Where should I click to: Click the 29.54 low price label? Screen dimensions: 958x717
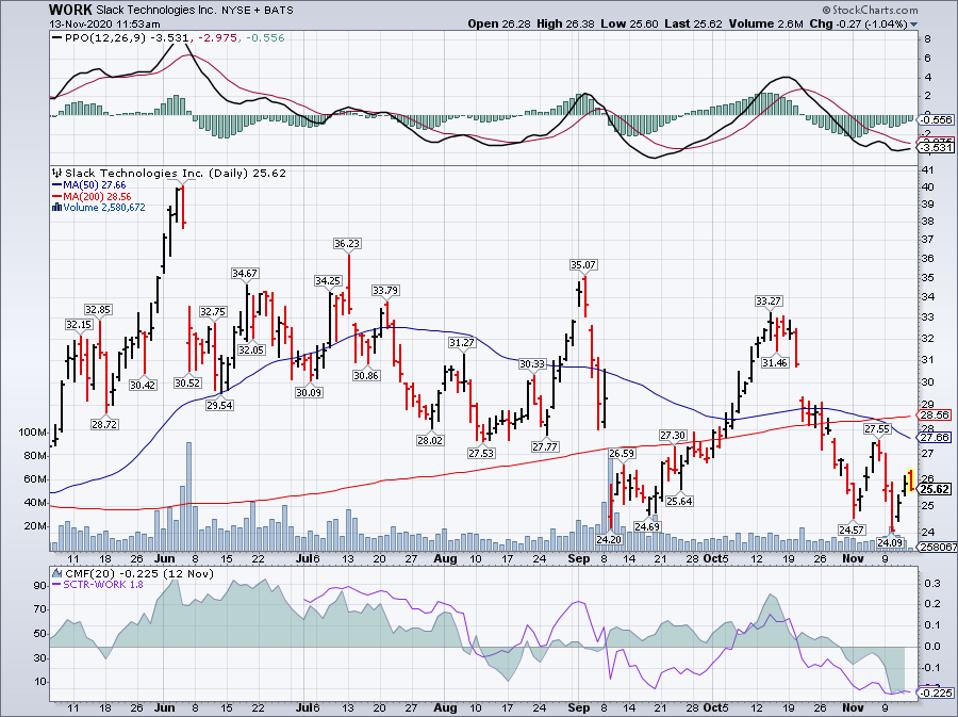point(220,406)
